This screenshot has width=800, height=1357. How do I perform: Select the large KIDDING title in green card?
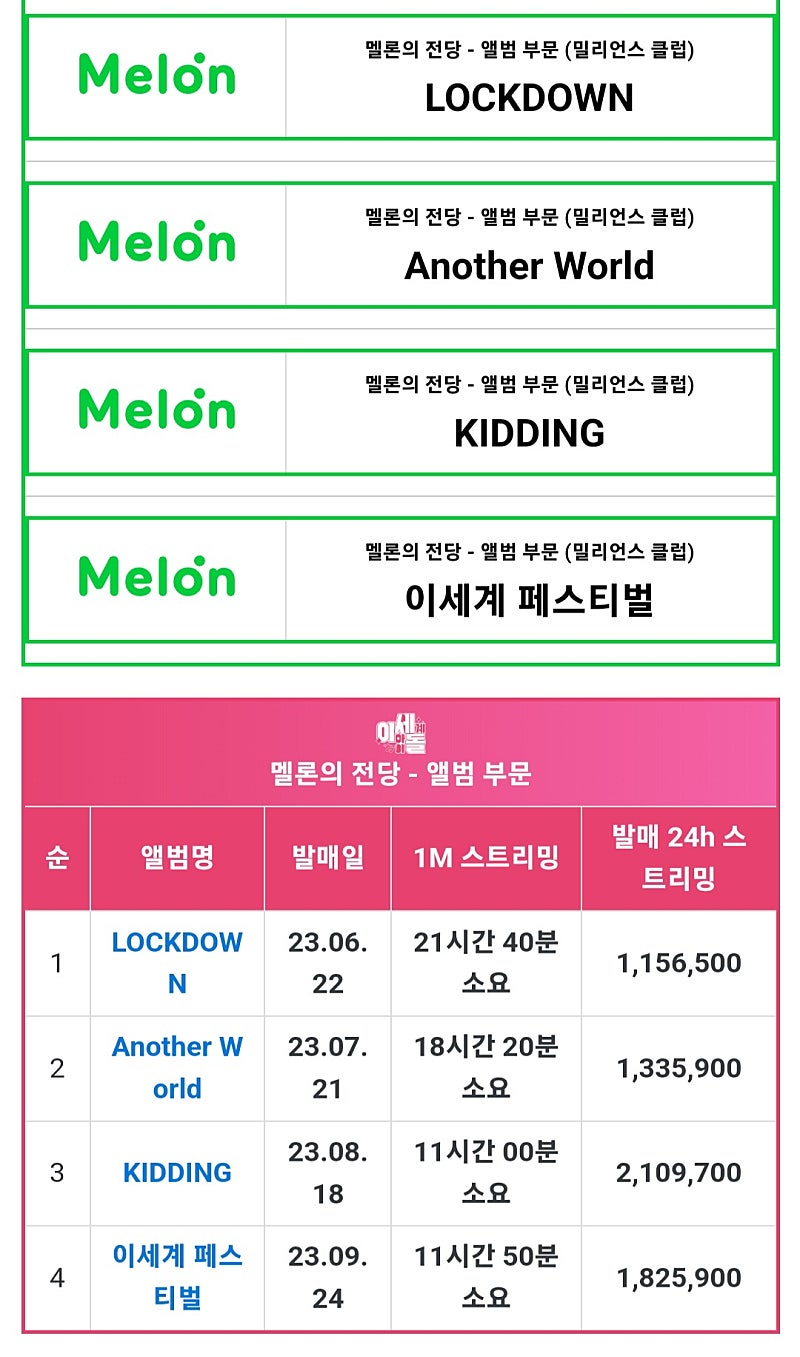point(529,433)
